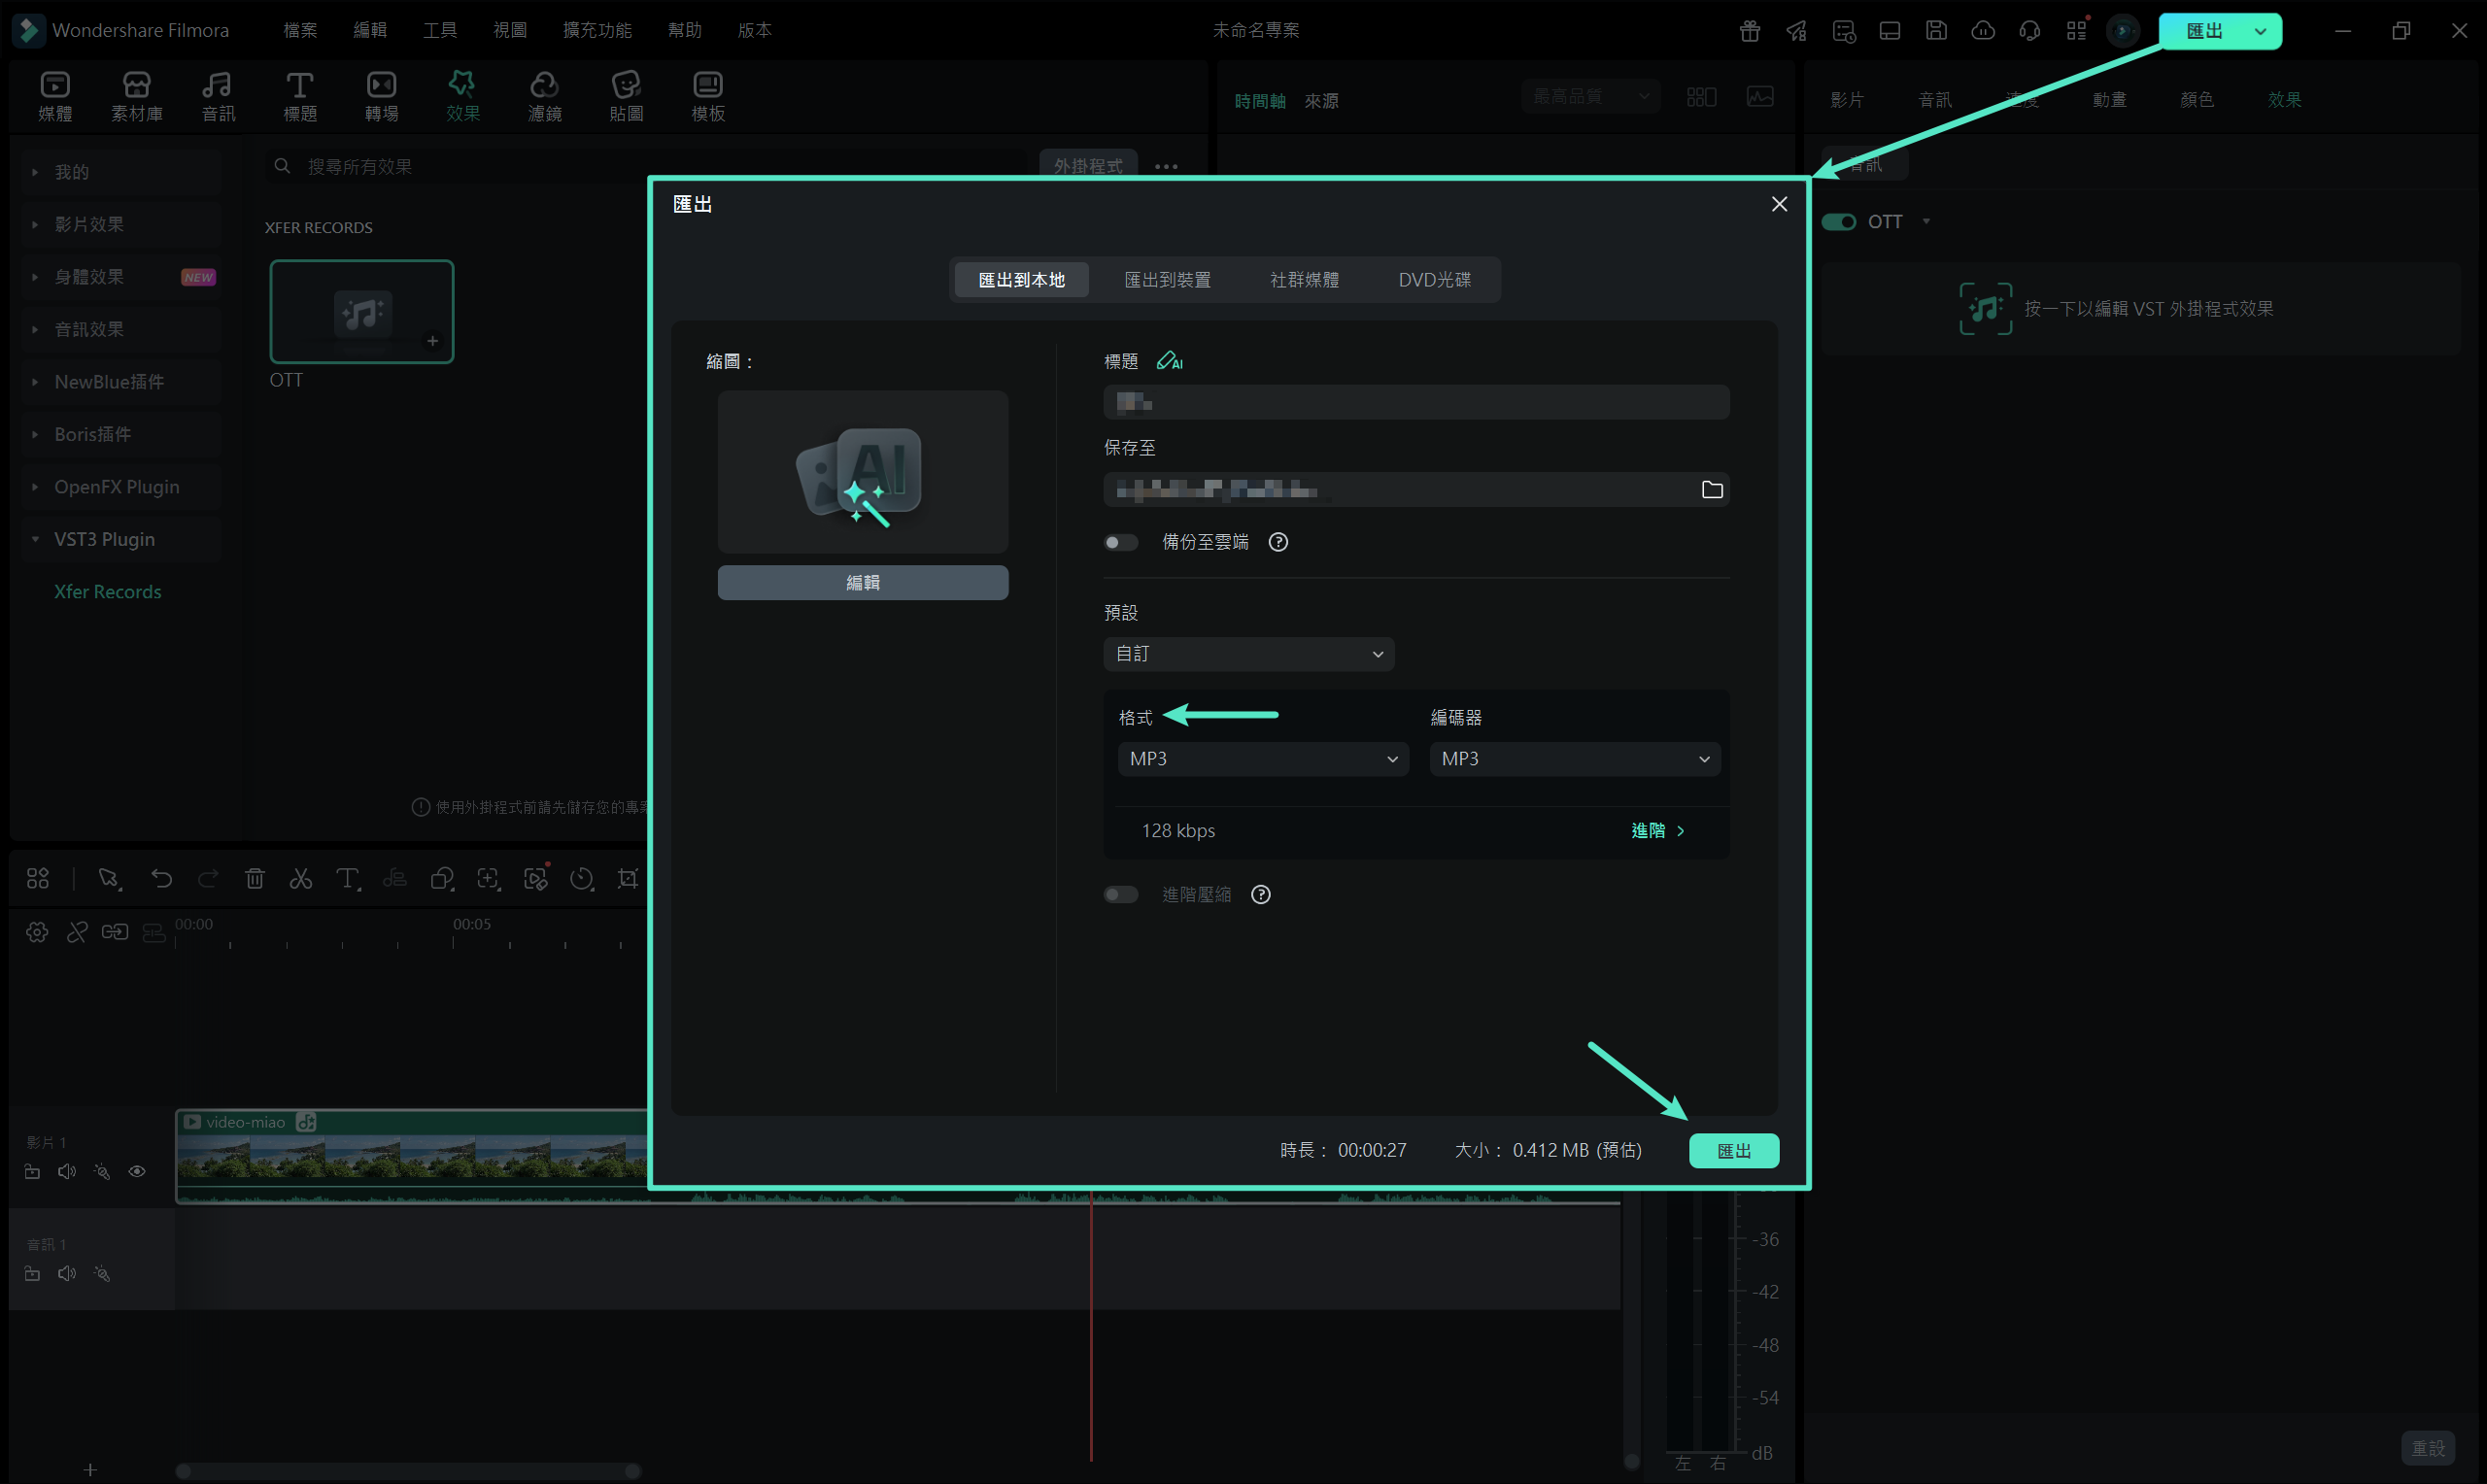The width and height of the screenshot is (2487, 1484).
Task: Switch to the 匯出到裝置 tab
Action: pyautogui.click(x=1167, y=280)
